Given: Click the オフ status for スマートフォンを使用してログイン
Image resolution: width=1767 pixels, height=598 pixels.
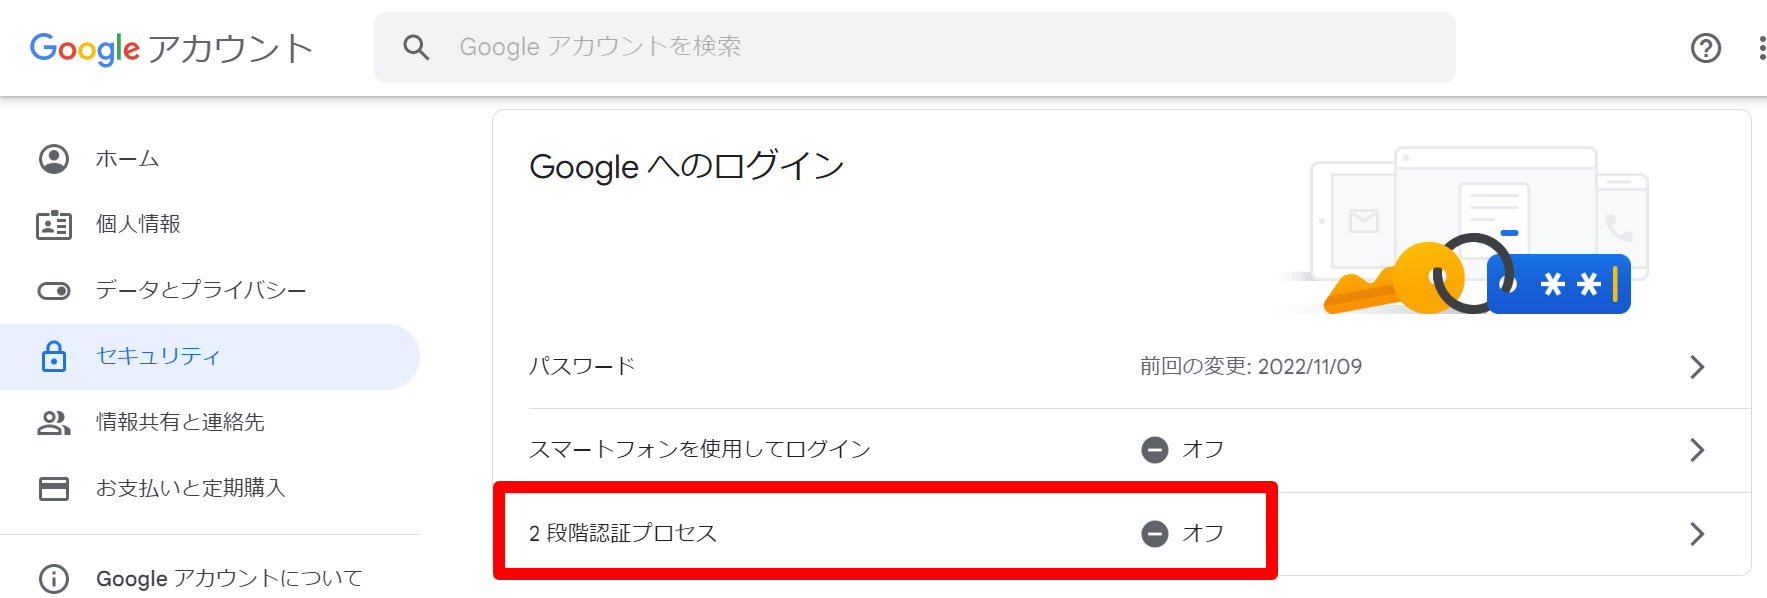Looking at the screenshot, I should click(x=1183, y=450).
